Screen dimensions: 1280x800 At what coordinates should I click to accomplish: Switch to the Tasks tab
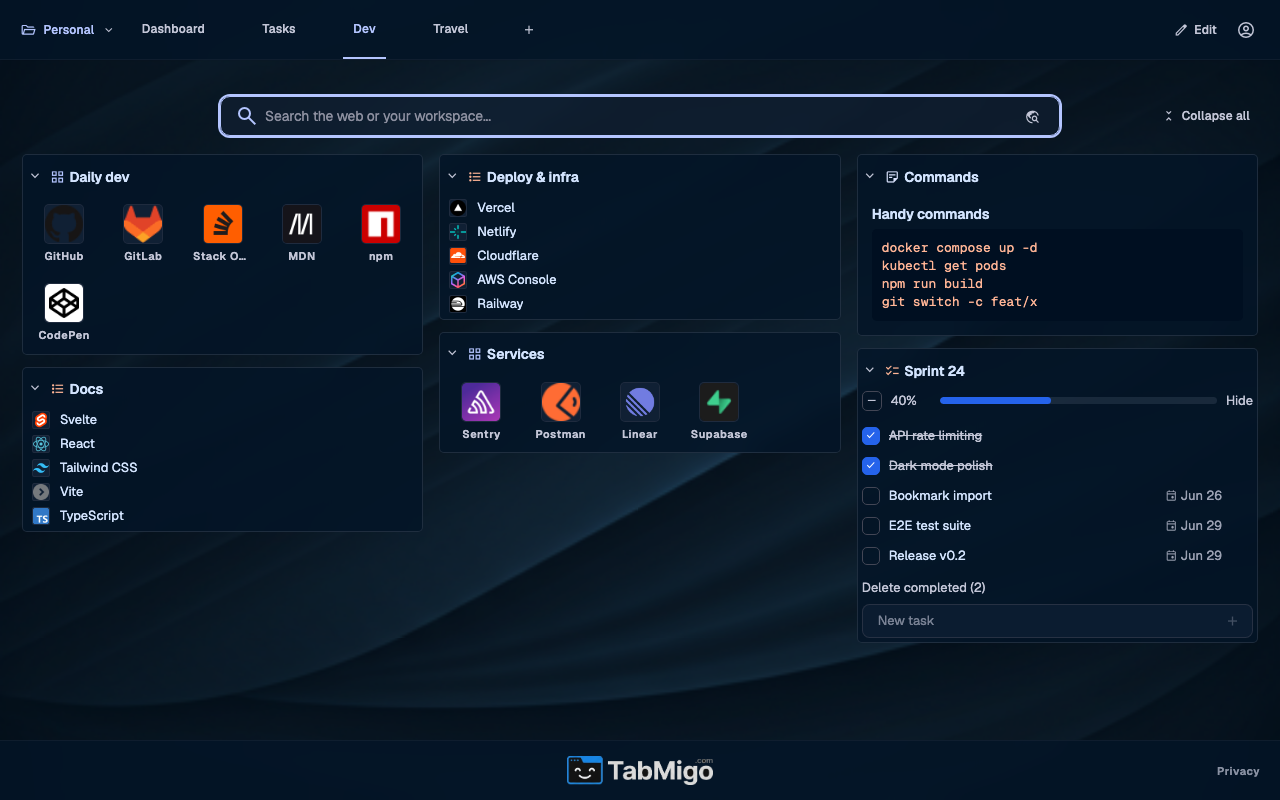pos(279,29)
